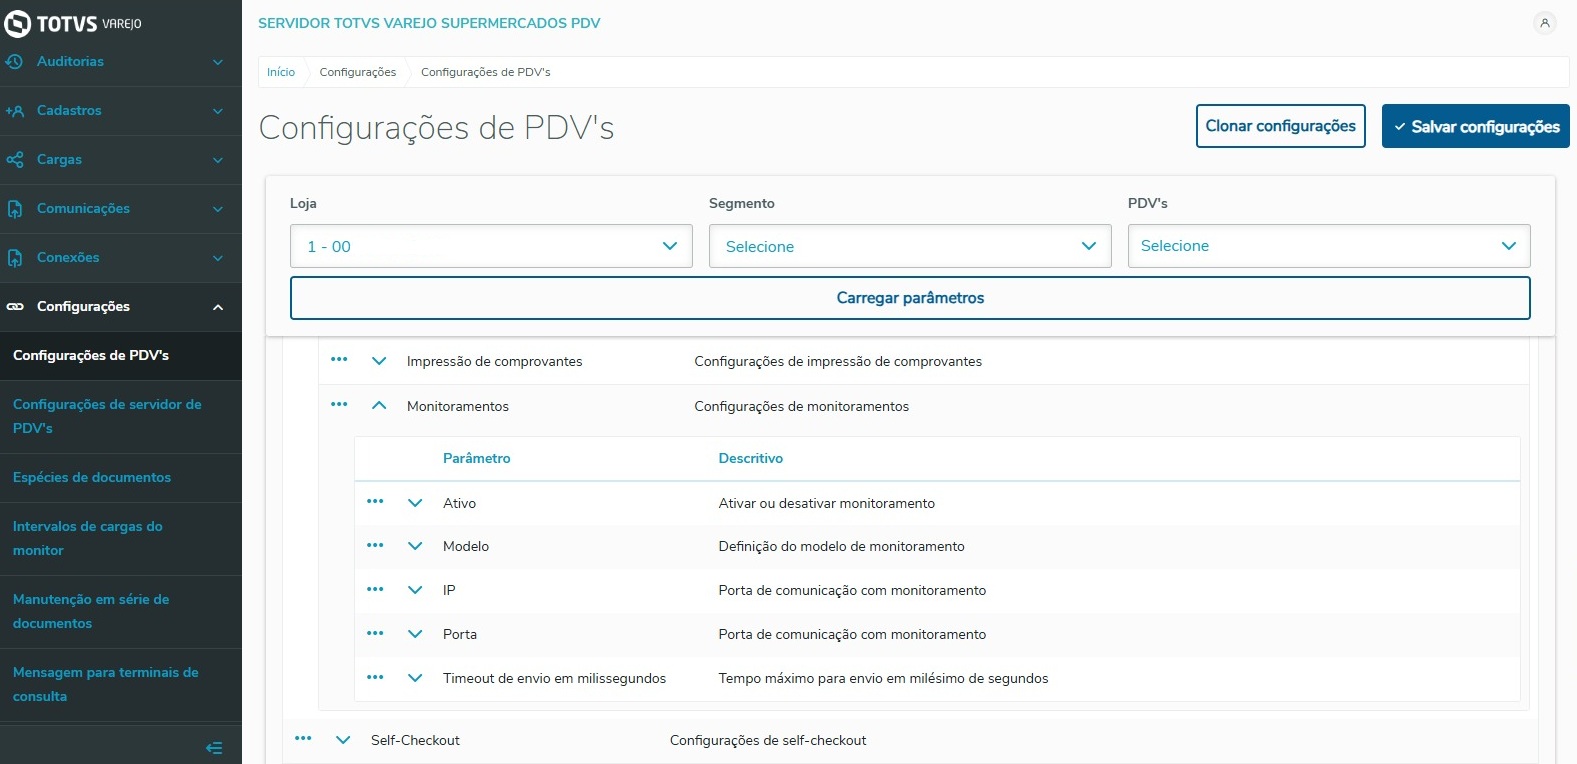This screenshot has width=1577, height=764.
Task: Expand the IP parameter row
Action: coord(415,590)
